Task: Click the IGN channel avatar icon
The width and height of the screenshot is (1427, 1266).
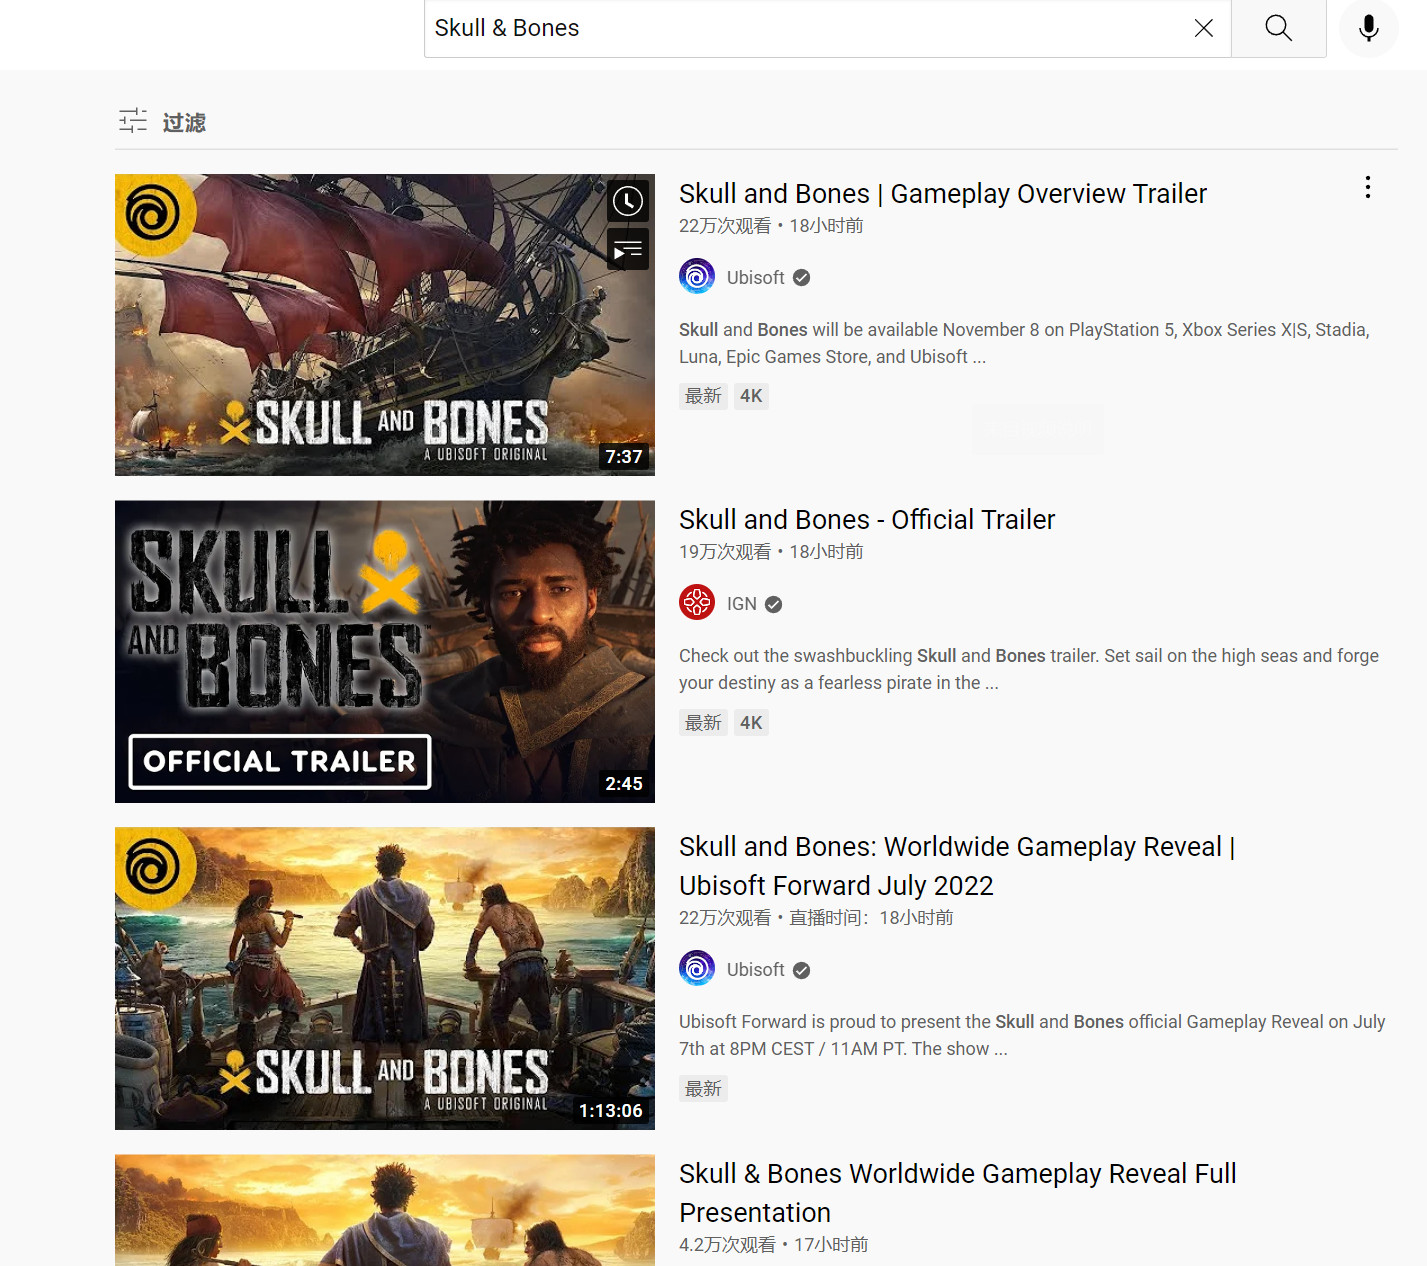Action: tap(697, 603)
